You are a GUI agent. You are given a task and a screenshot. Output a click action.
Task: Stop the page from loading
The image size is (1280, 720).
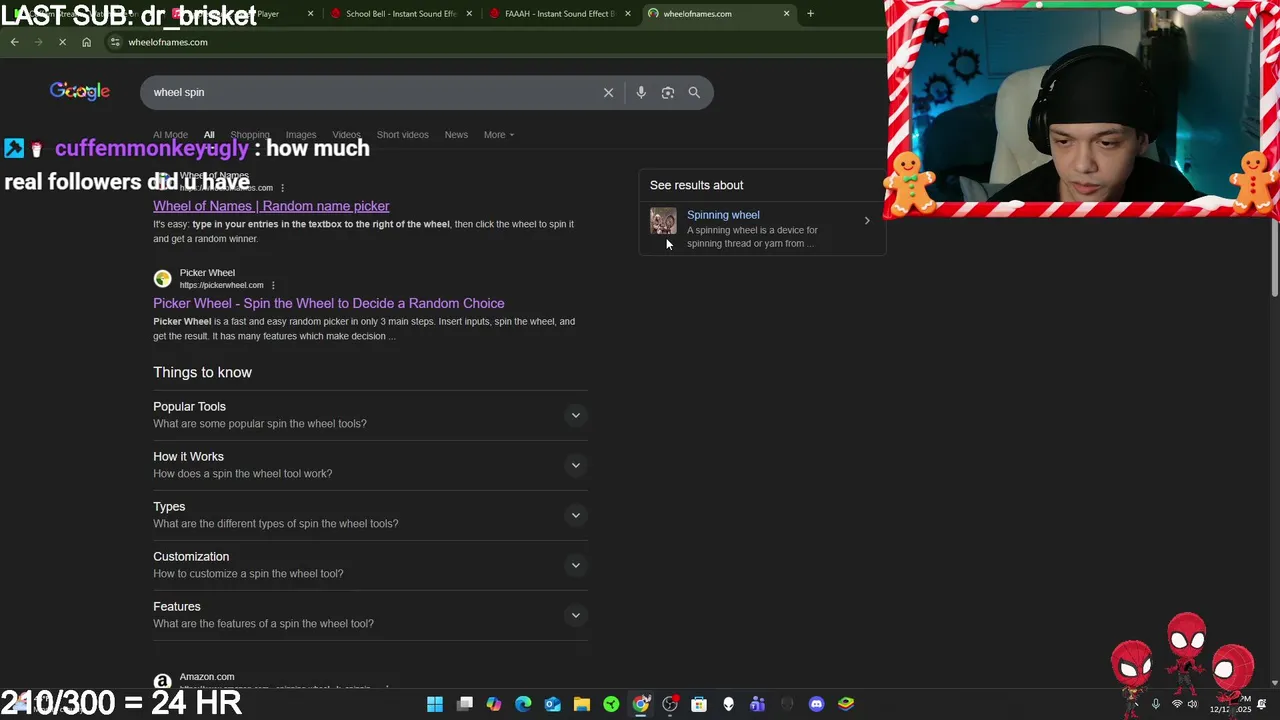coord(62,42)
